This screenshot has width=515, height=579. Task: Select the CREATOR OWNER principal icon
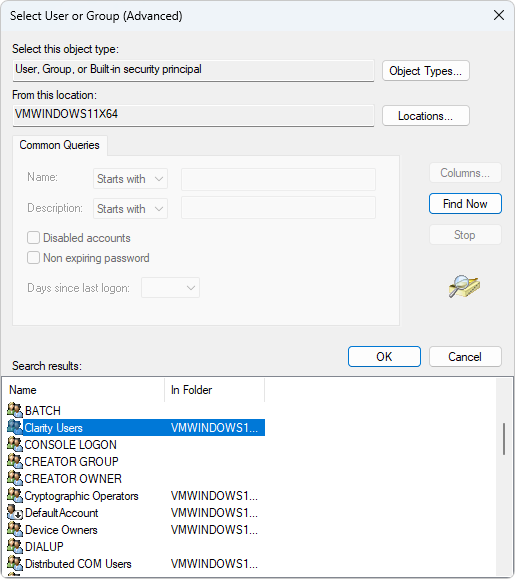click(x=15, y=478)
